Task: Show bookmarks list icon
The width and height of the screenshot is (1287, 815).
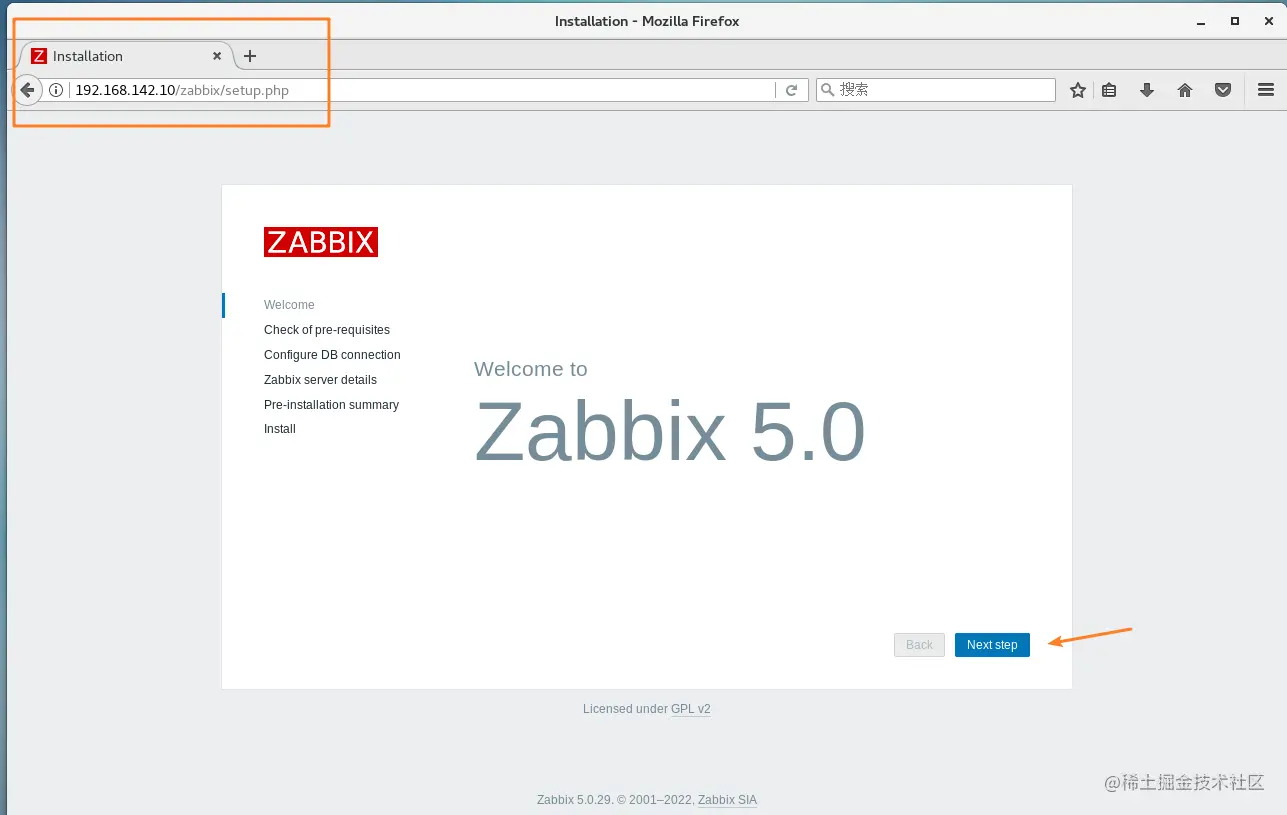Action: pos(1109,90)
